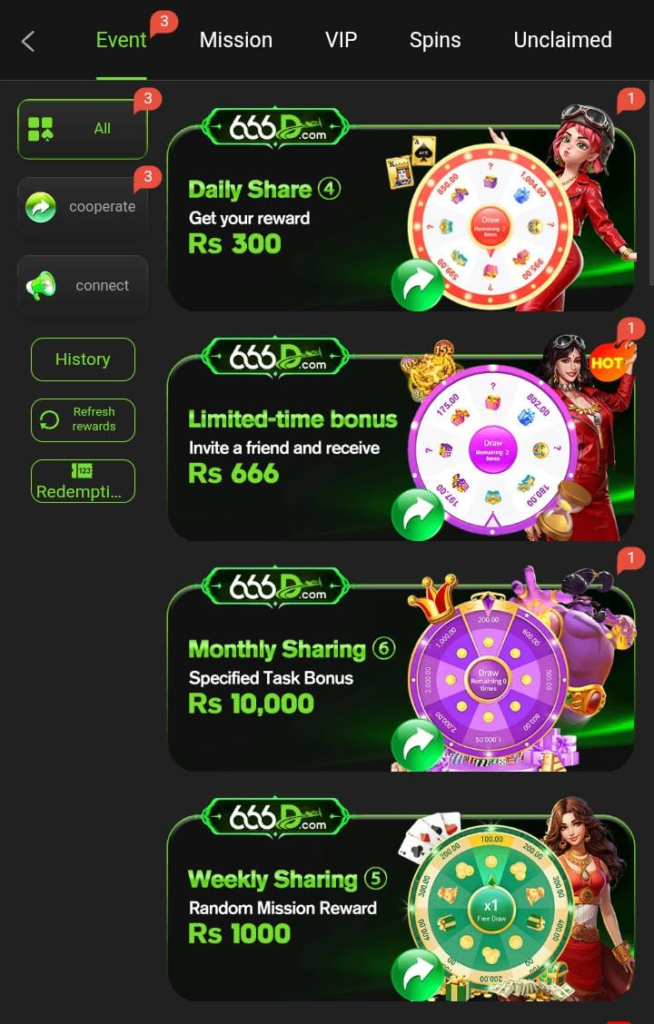Click the cooperate share icon in sidebar

point(41,207)
